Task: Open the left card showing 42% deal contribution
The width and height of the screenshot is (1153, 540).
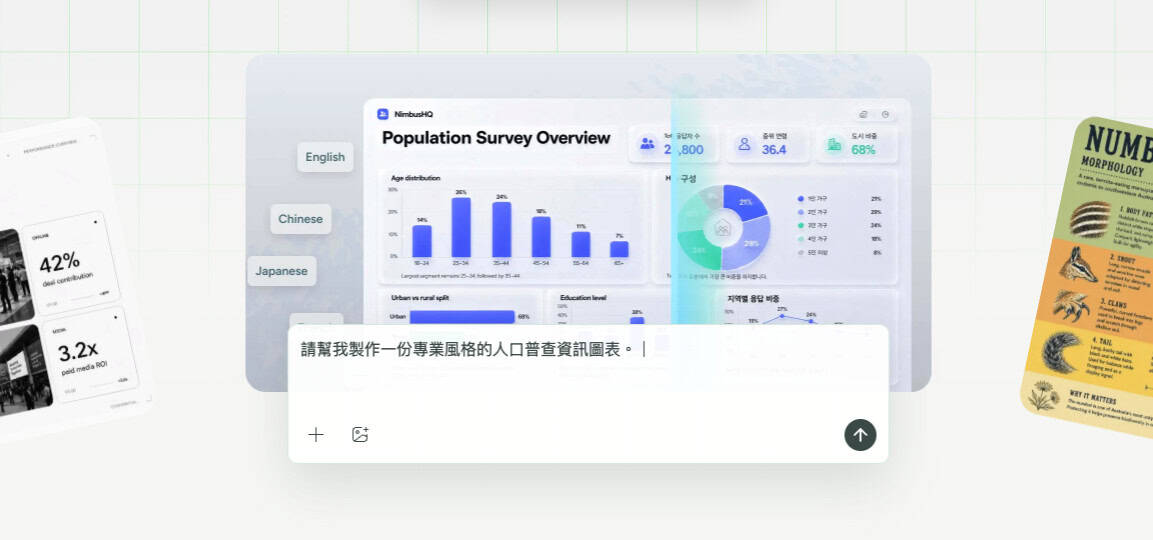Action: coord(70,263)
